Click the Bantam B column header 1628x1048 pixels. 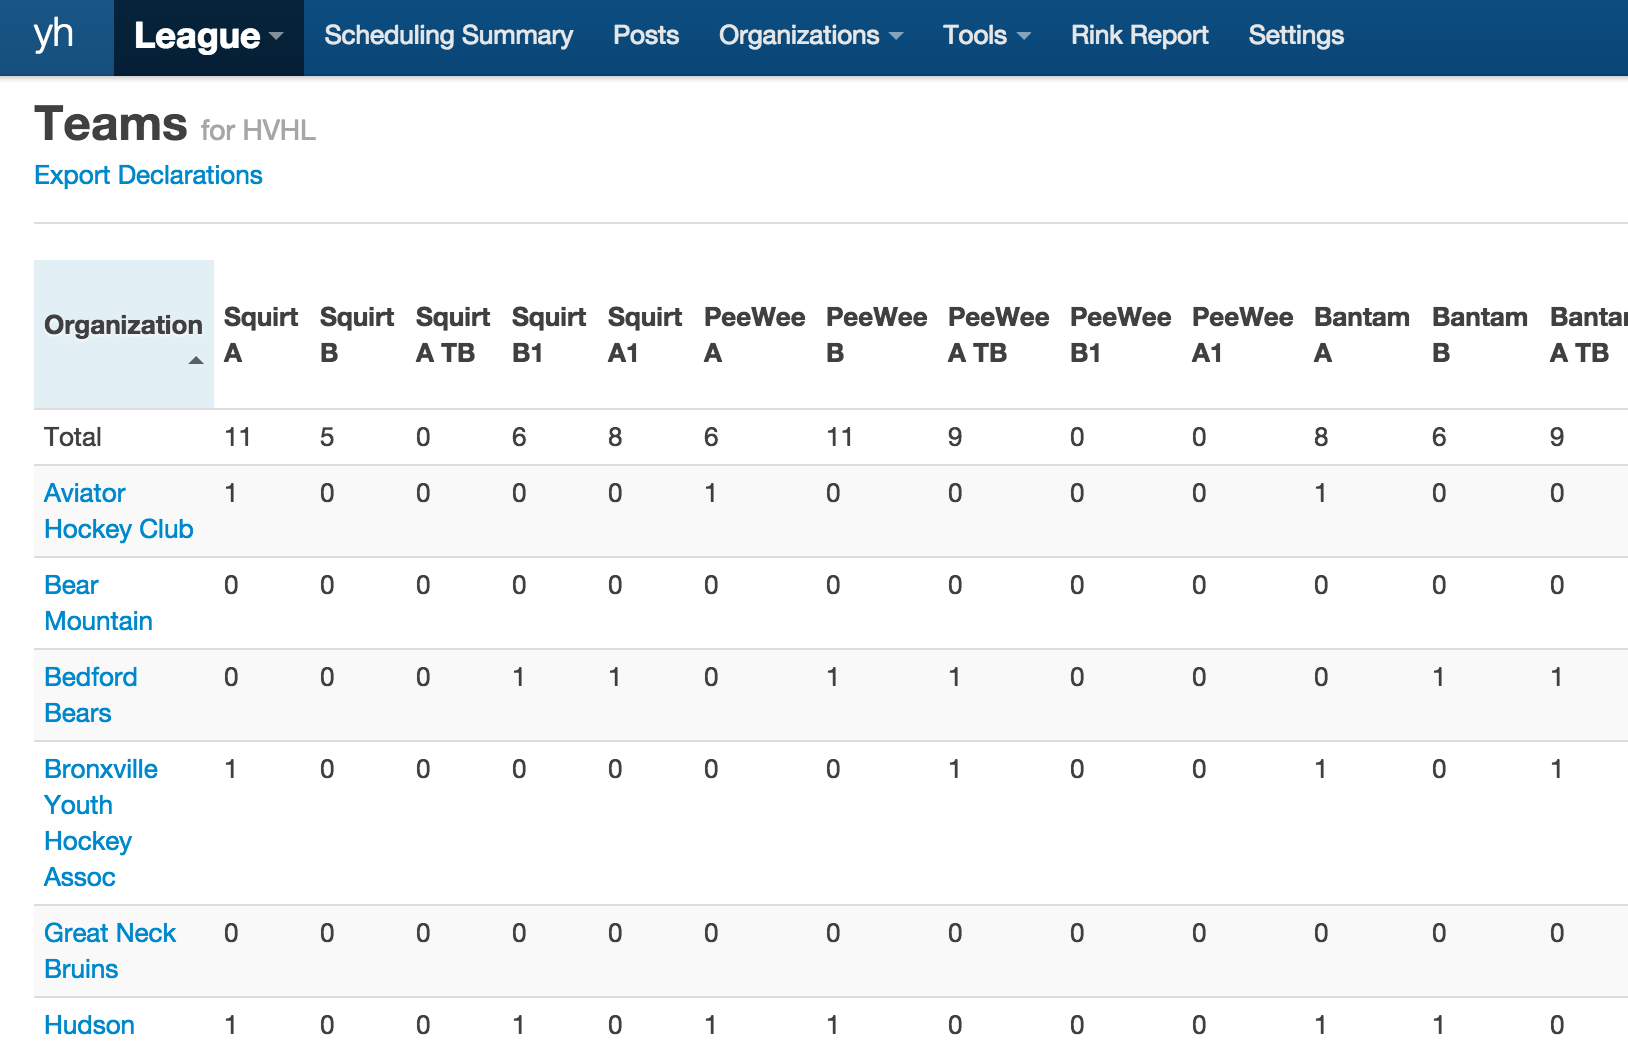tap(1478, 335)
